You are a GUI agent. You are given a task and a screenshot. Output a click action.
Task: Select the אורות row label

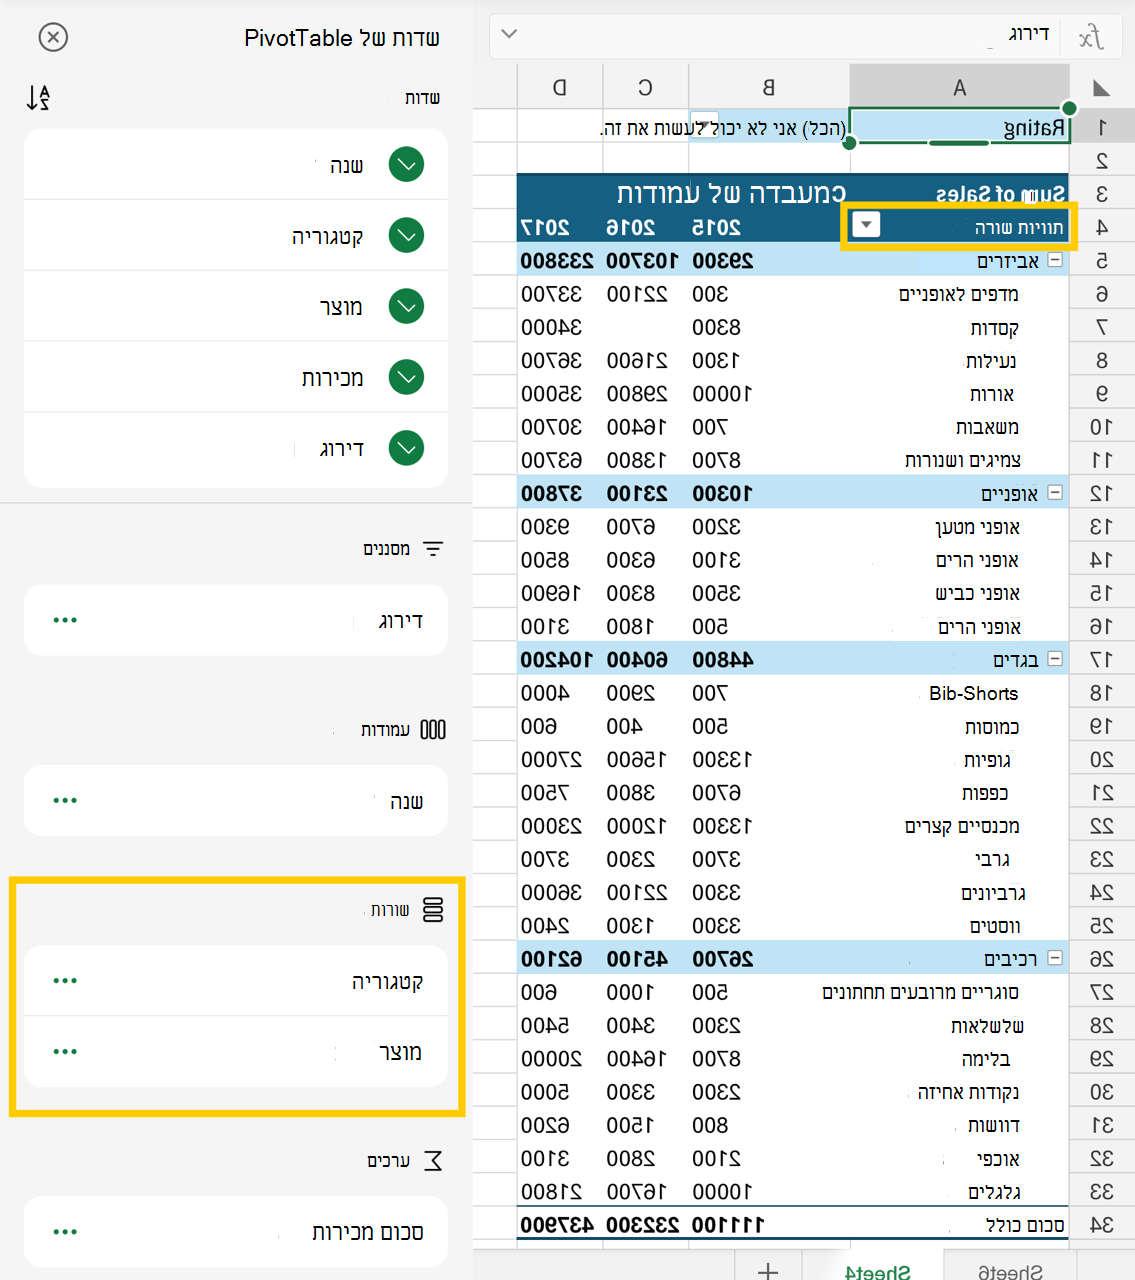[992, 394]
